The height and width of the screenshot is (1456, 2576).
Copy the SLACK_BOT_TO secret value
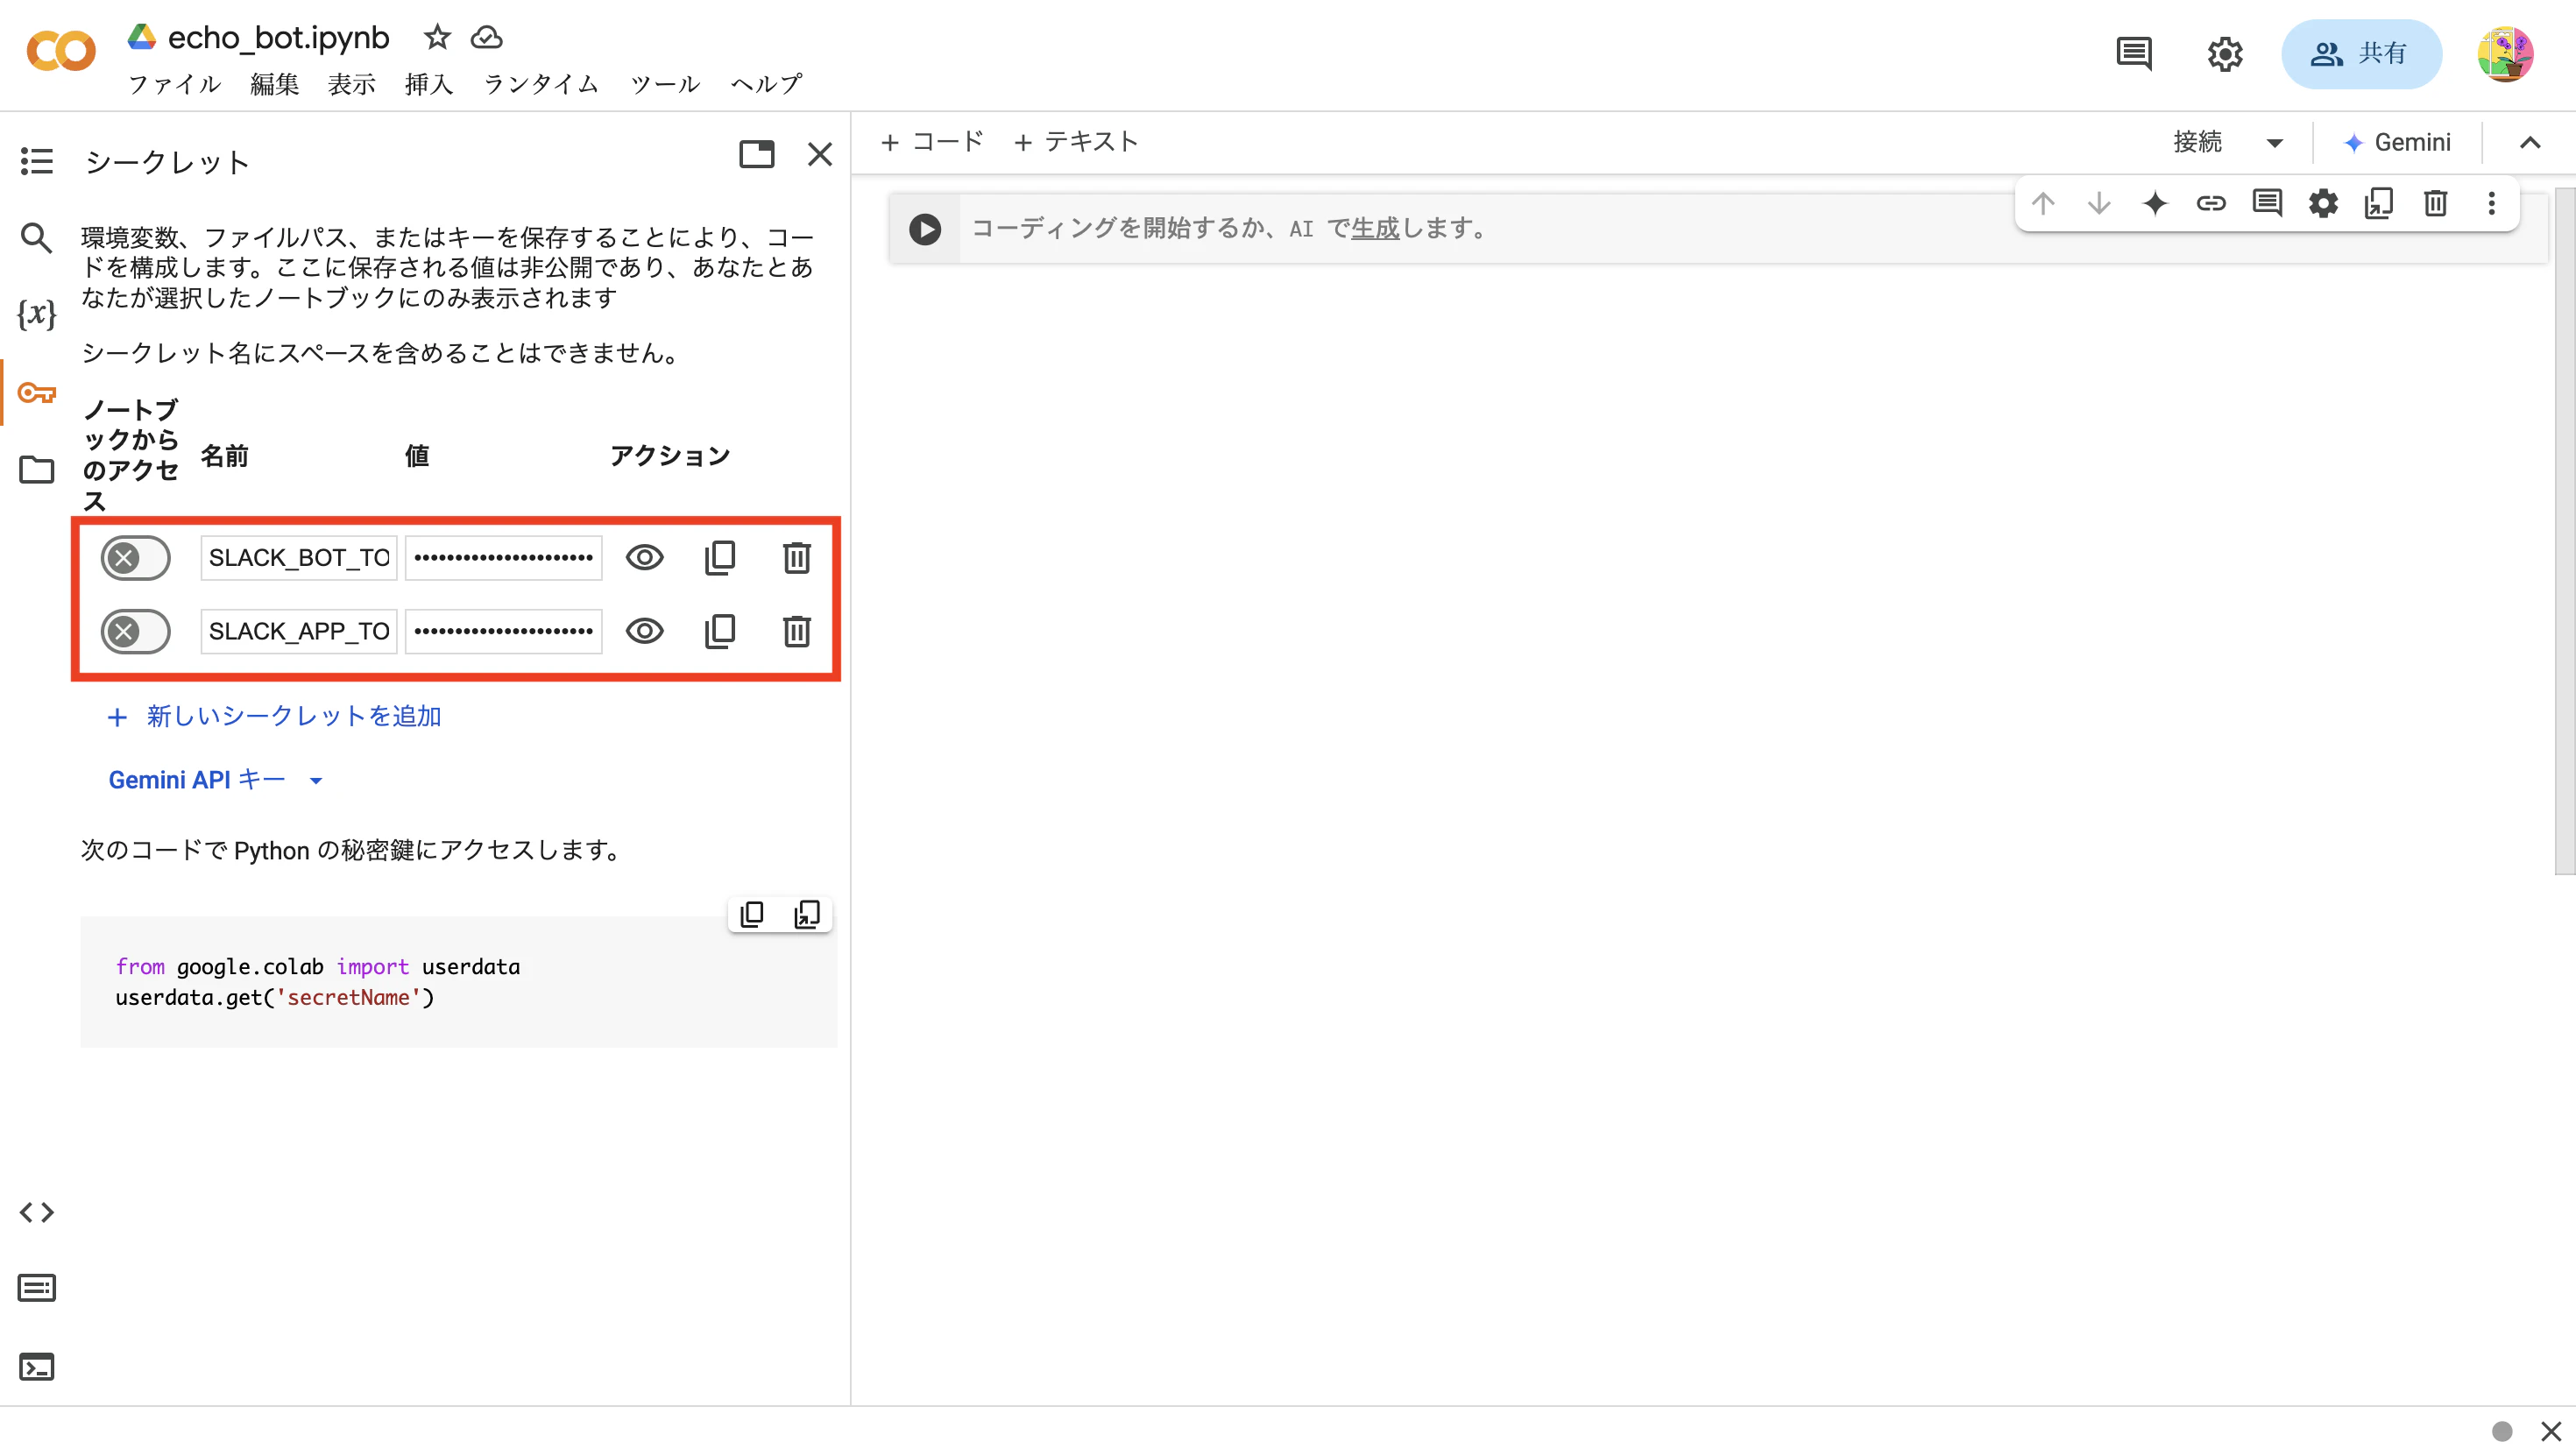pos(720,558)
